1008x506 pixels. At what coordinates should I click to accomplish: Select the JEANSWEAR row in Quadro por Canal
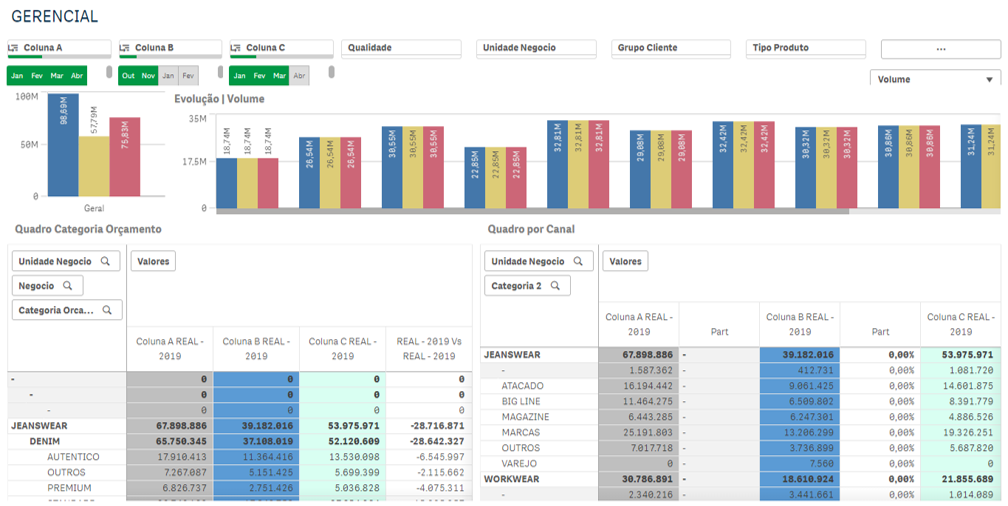pyautogui.click(x=510, y=354)
